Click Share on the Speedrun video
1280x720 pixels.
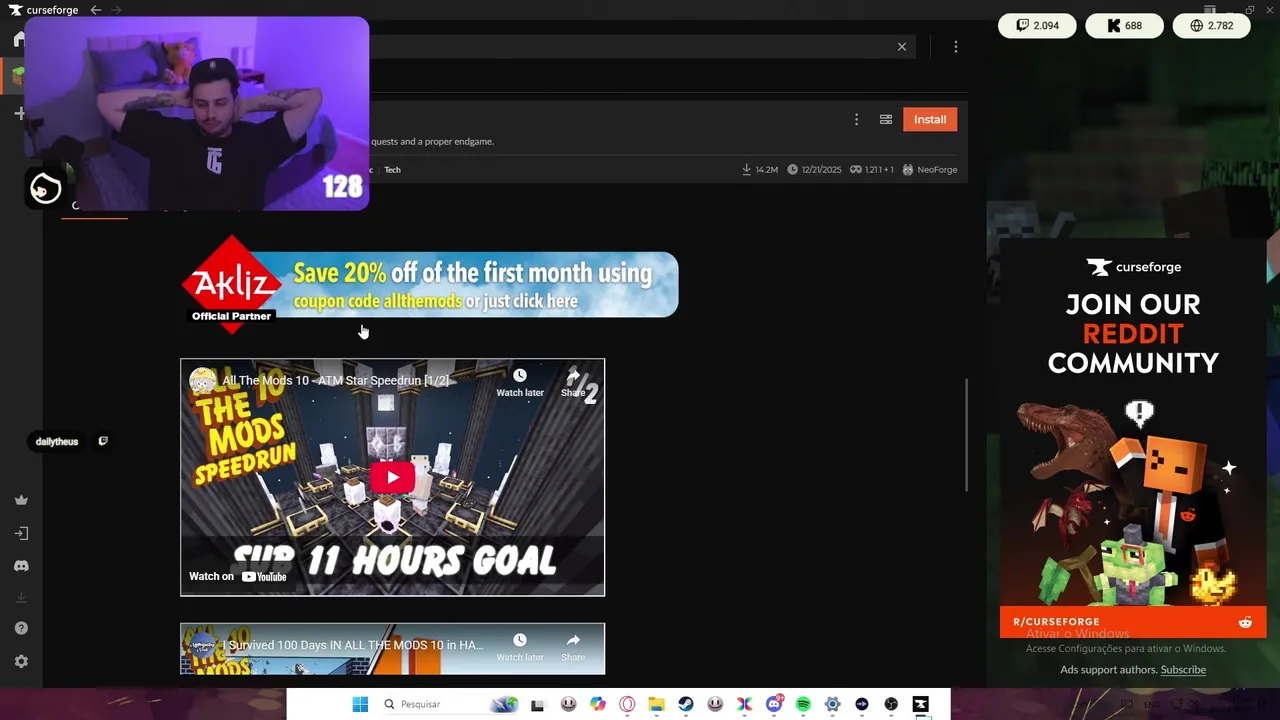[573, 382]
